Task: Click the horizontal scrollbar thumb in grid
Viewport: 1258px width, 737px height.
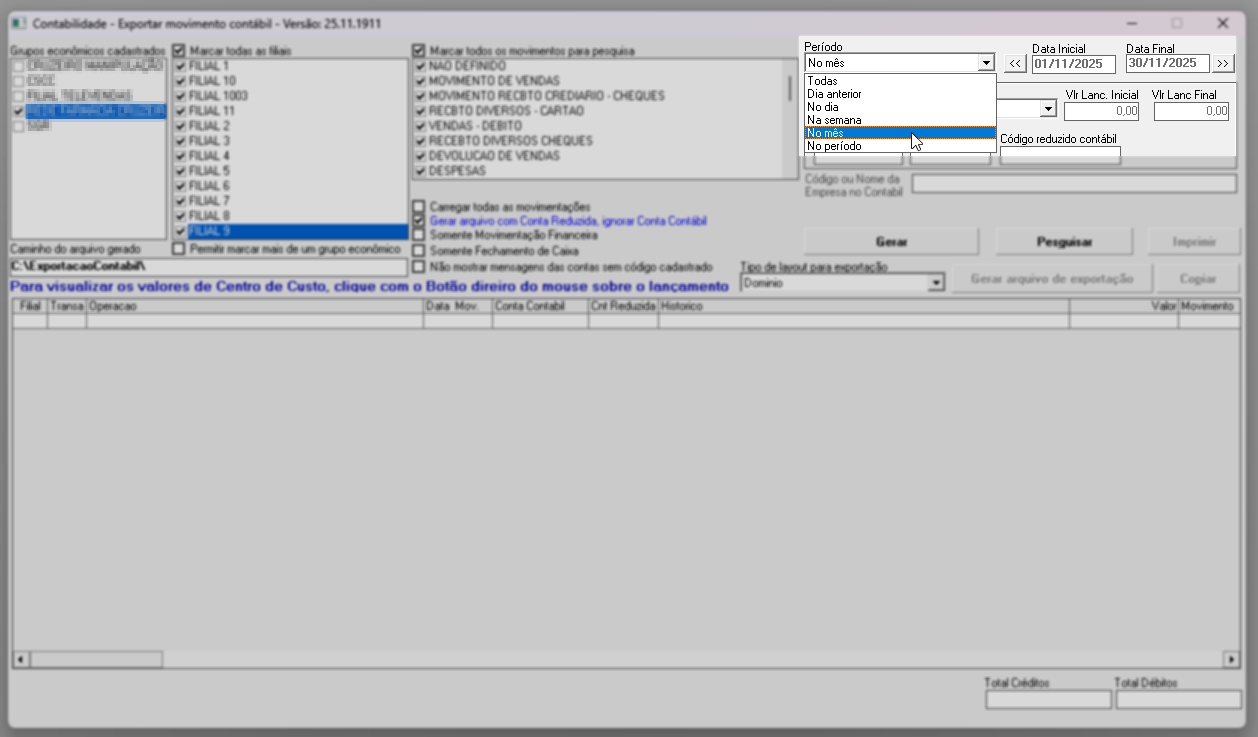Action: click(96, 660)
